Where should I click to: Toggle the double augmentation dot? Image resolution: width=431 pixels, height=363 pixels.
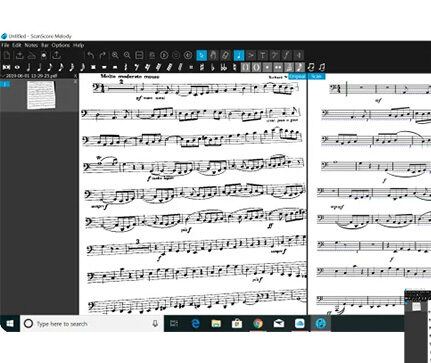[278, 67]
